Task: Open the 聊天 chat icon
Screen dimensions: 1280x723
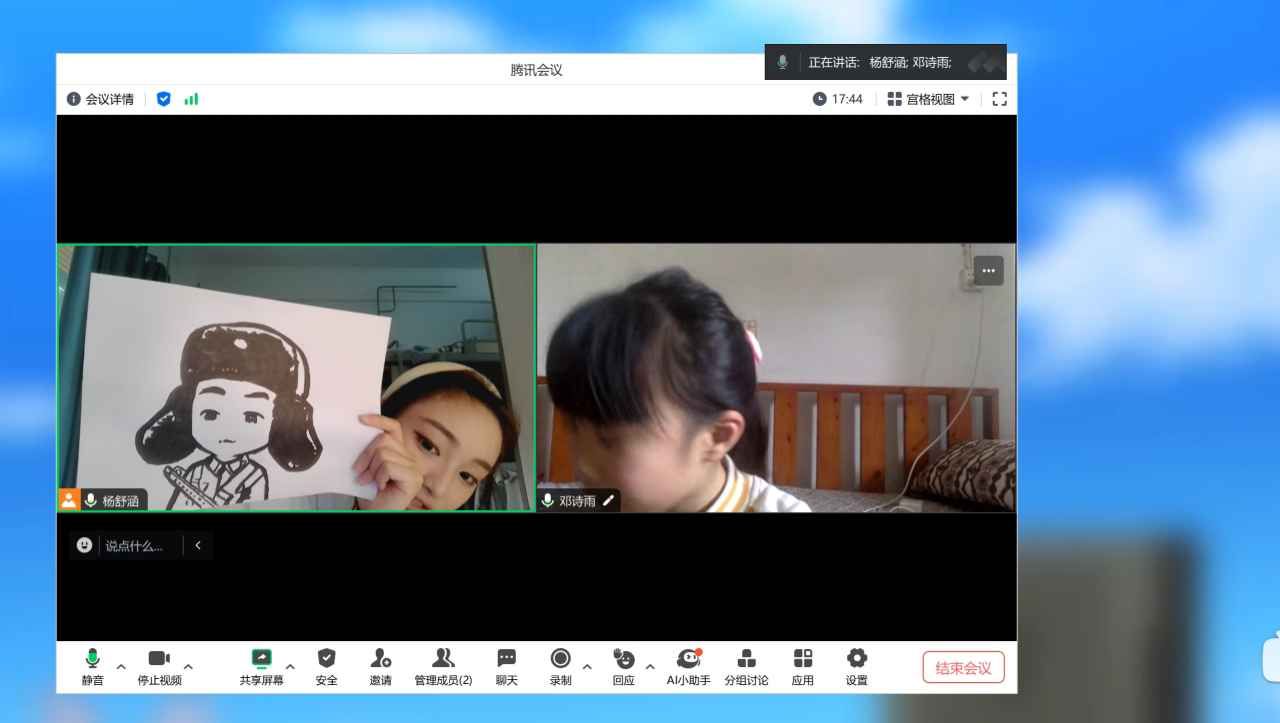Action: [x=507, y=659]
